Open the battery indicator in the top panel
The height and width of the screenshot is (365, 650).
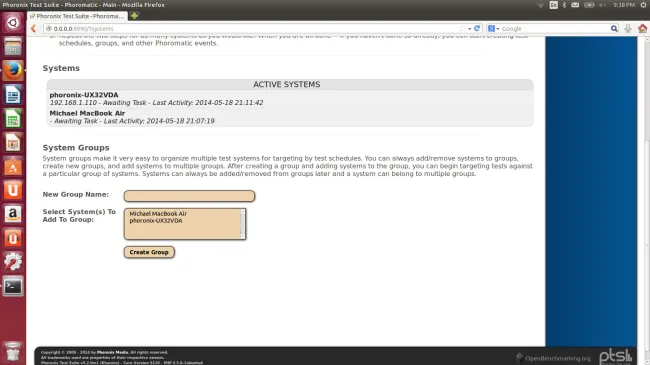(589, 5)
